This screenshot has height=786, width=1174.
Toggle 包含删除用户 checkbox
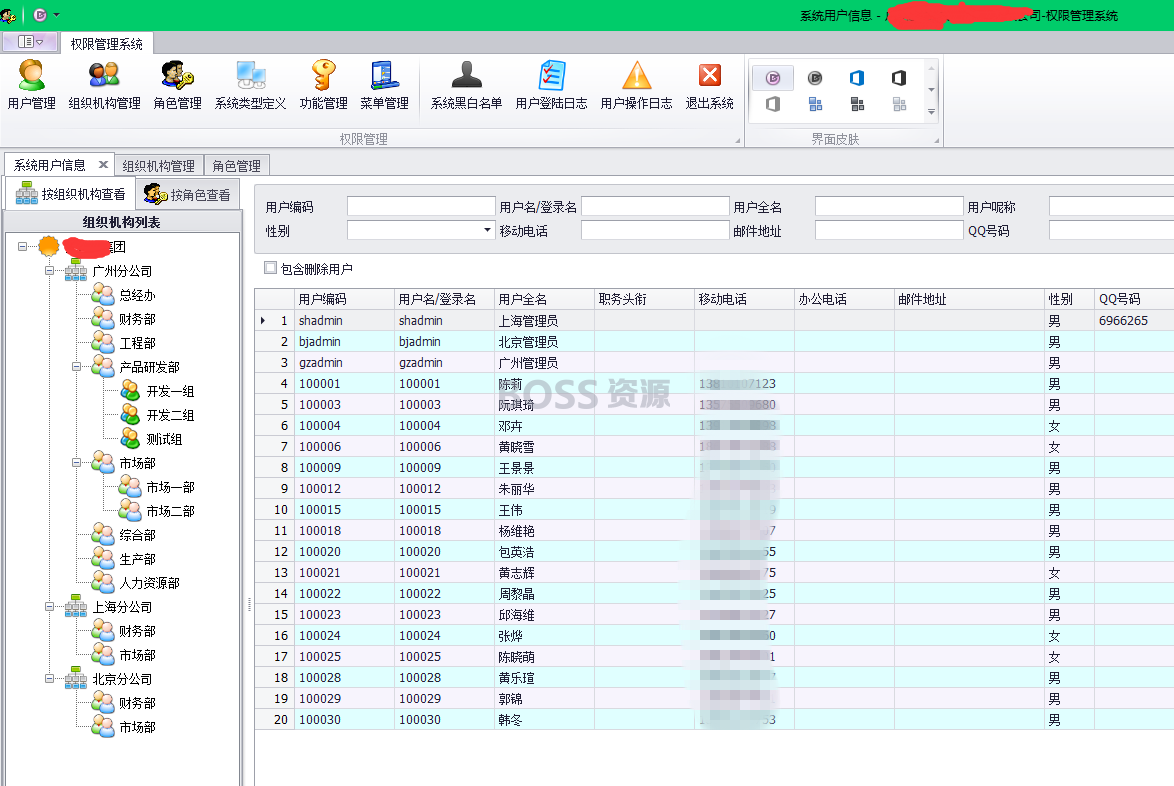click(x=270, y=267)
